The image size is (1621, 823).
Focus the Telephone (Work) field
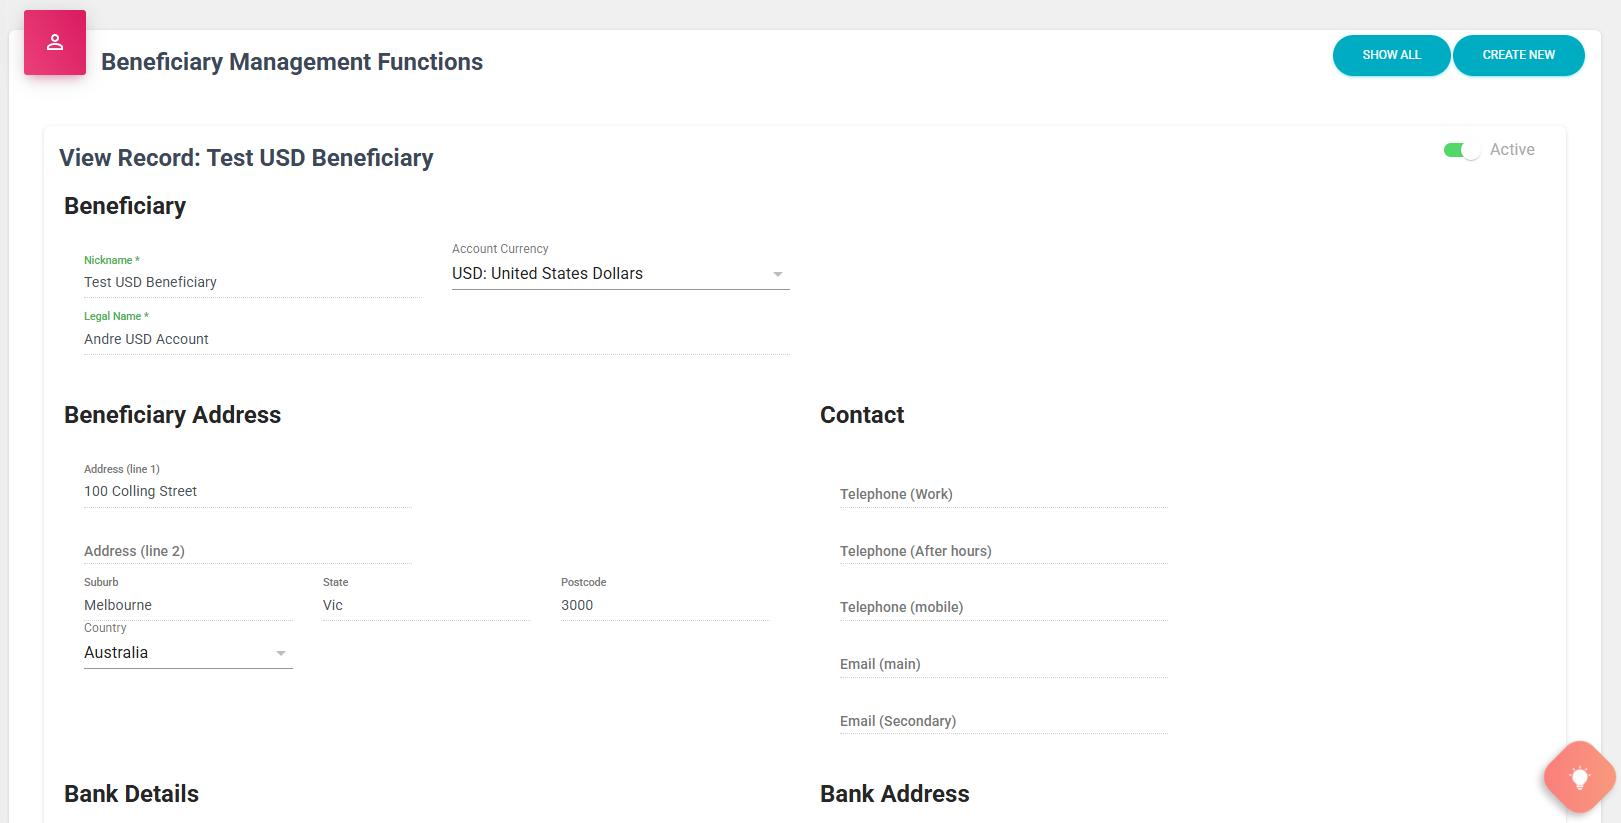pyautogui.click(x=1003, y=495)
